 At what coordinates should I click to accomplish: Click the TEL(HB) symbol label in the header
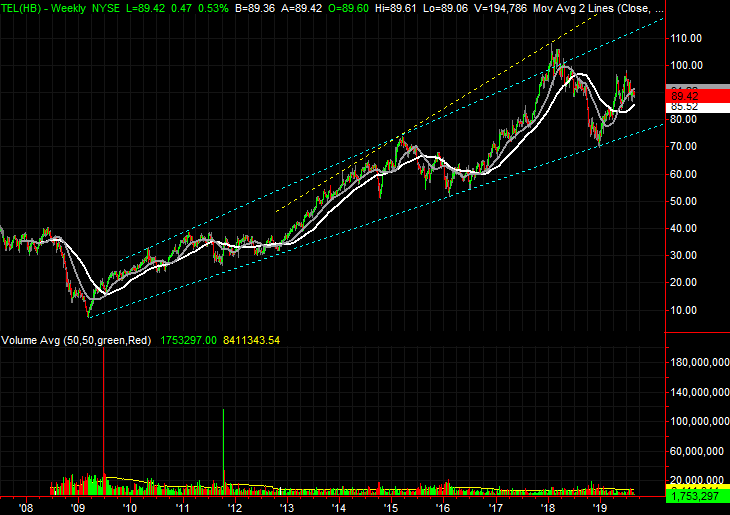(22, 8)
